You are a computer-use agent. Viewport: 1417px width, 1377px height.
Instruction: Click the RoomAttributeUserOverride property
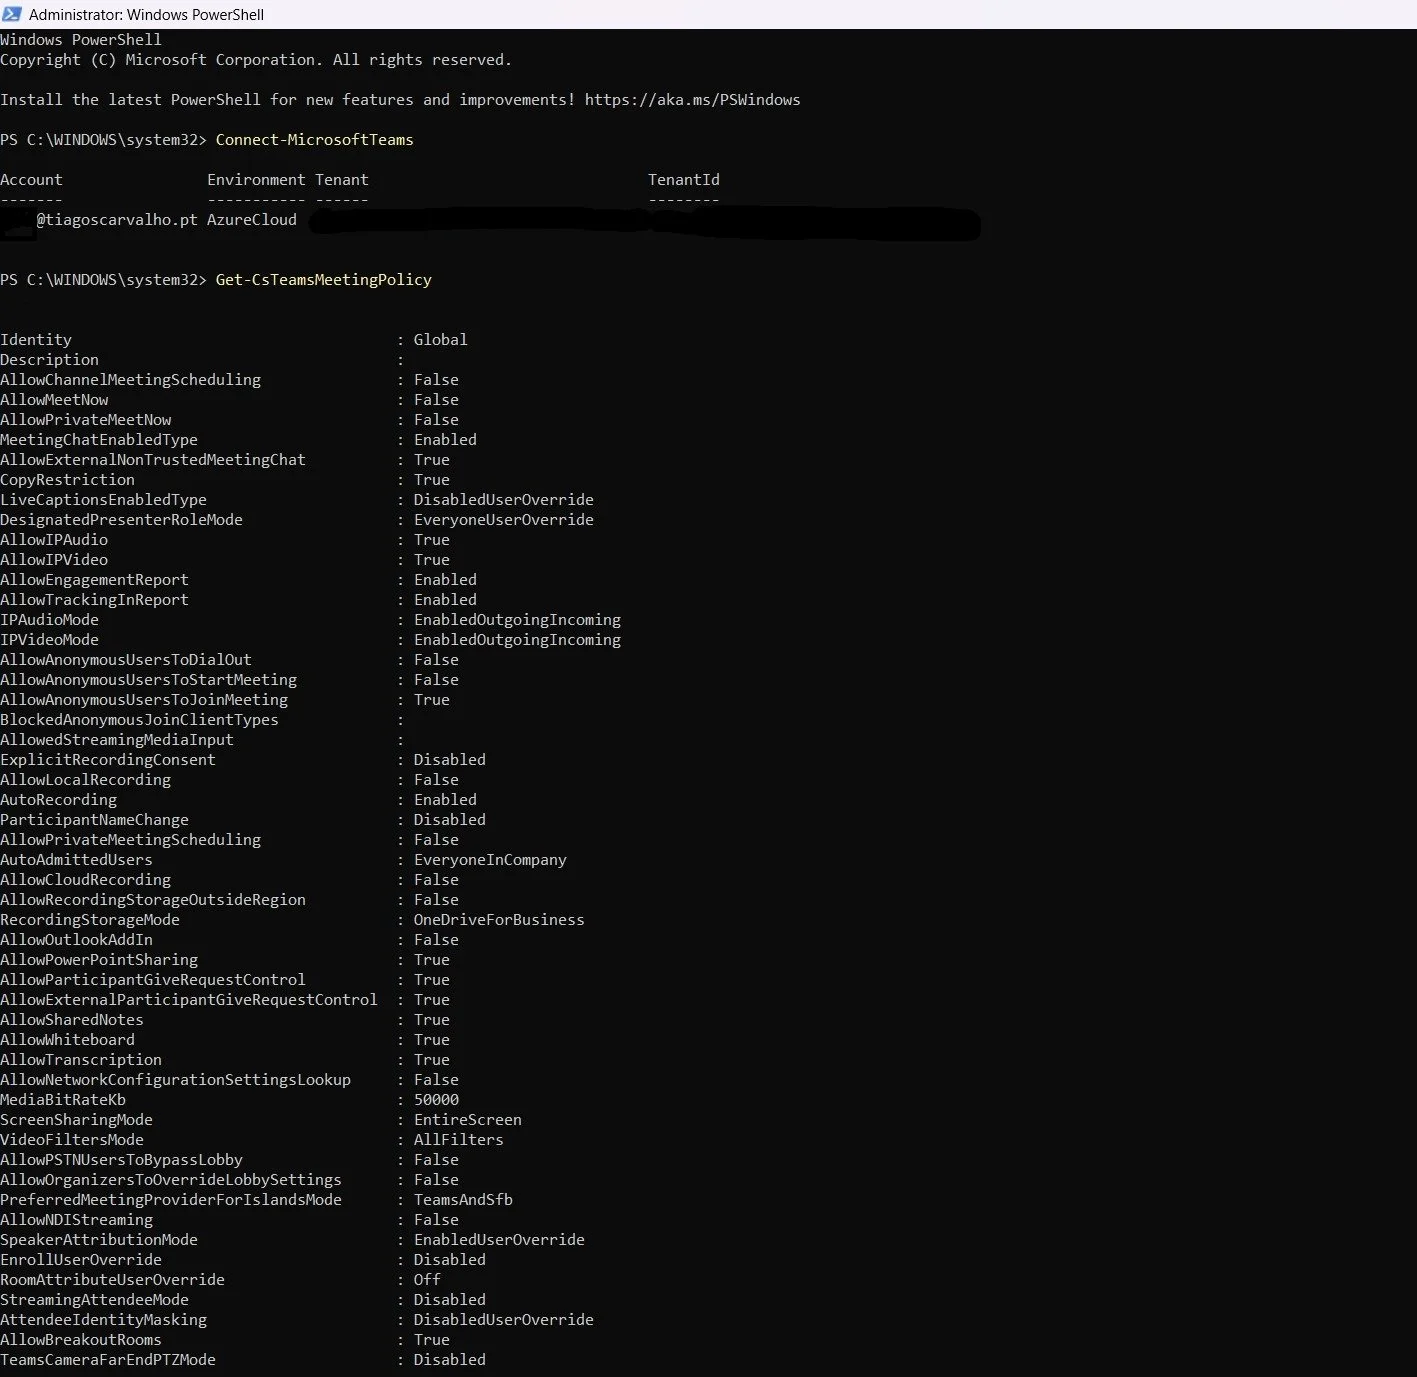click(112, 1280)
